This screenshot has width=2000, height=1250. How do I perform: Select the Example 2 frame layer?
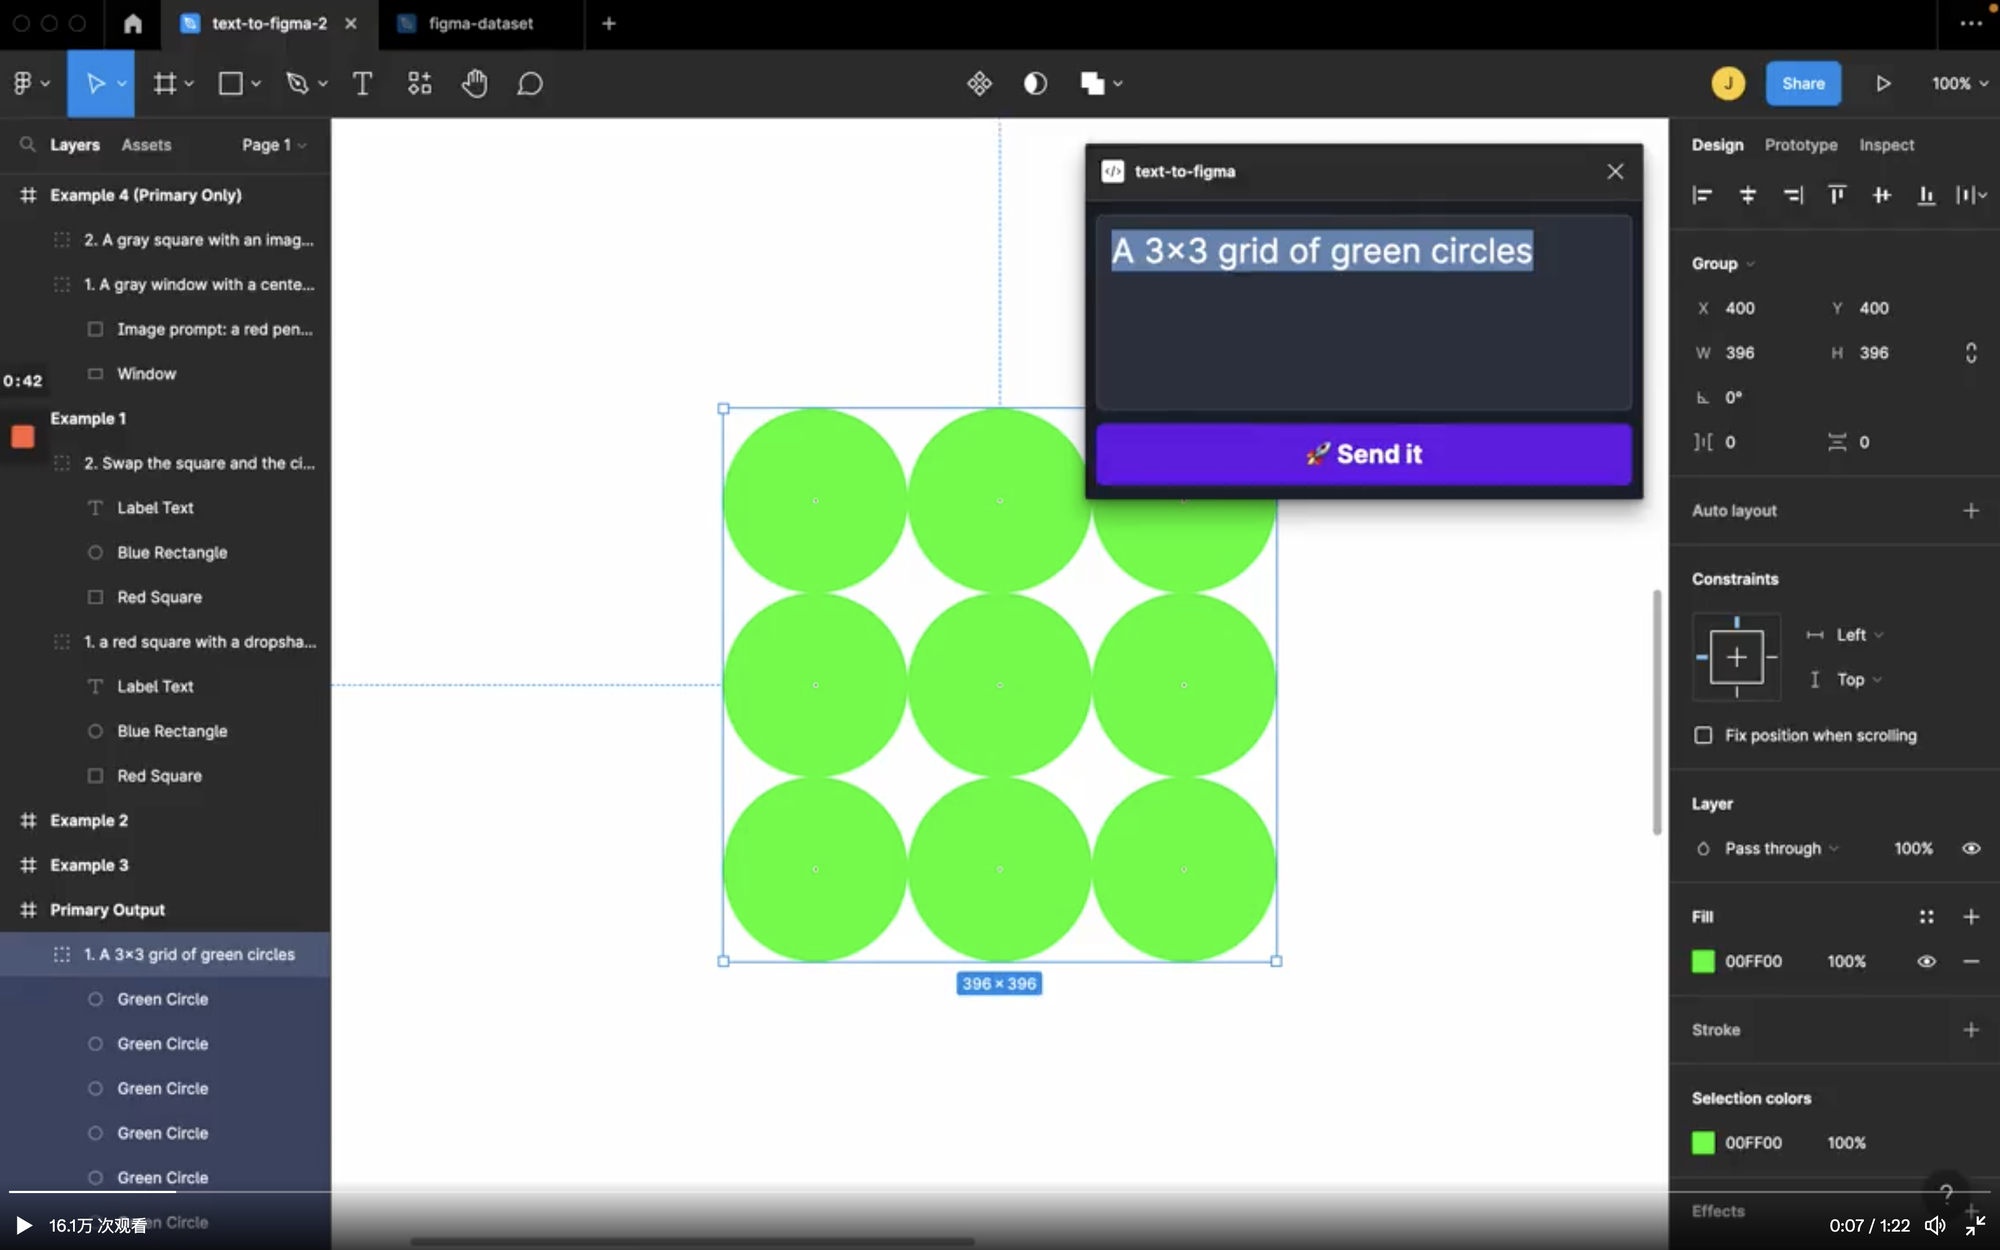[89, 820]
